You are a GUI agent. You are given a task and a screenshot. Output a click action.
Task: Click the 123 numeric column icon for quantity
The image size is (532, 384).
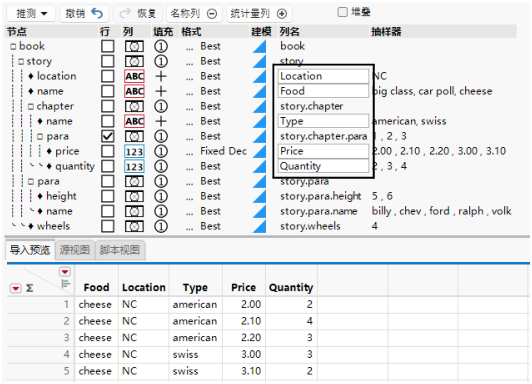pyautogui.click(x=134, y=166)
